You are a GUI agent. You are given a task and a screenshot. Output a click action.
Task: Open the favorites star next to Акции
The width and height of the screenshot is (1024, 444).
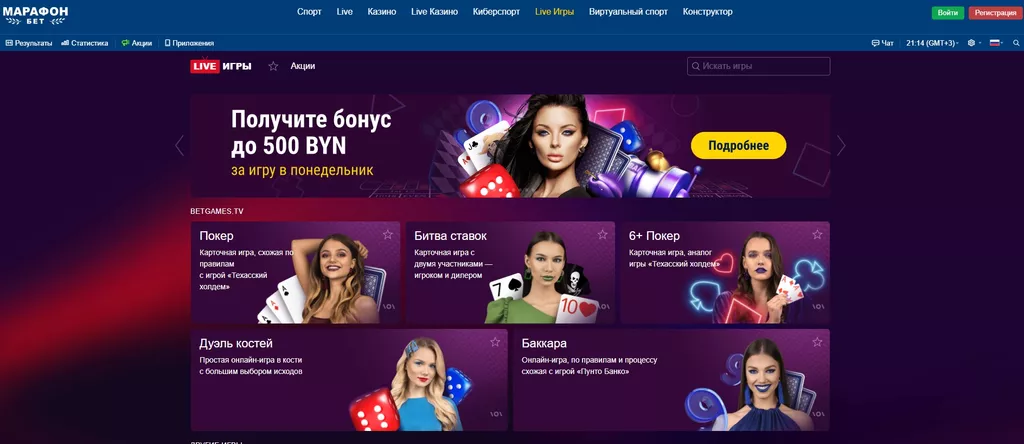273,66
